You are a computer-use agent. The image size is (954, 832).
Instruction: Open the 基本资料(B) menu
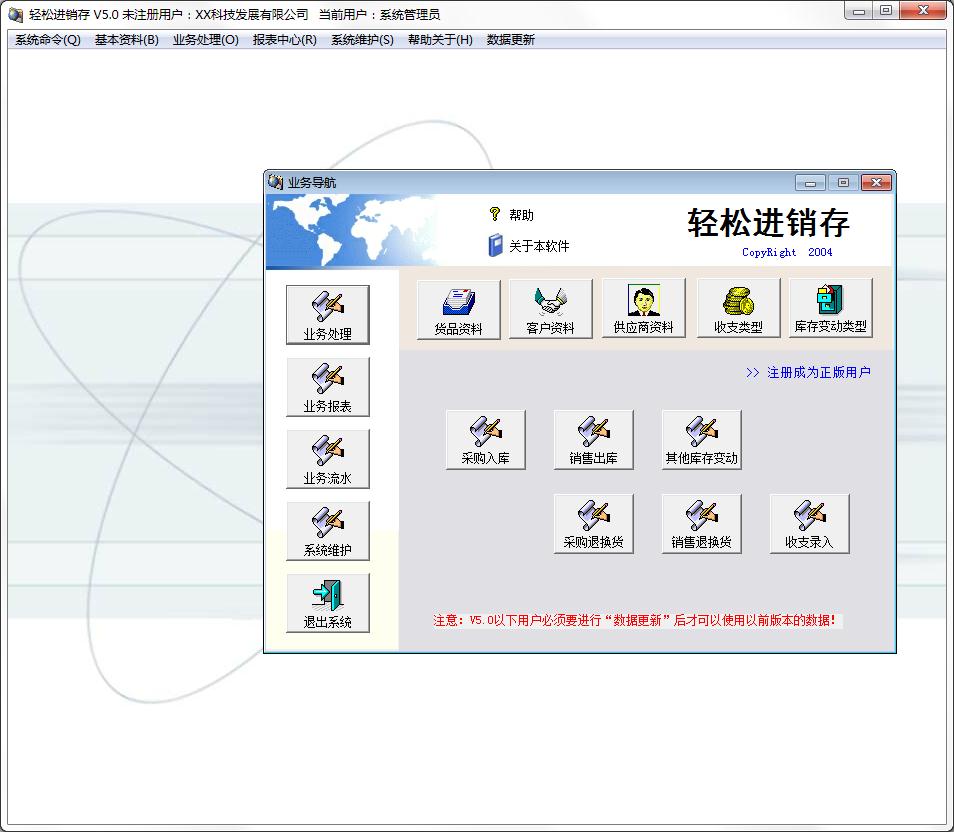point(127,40)
